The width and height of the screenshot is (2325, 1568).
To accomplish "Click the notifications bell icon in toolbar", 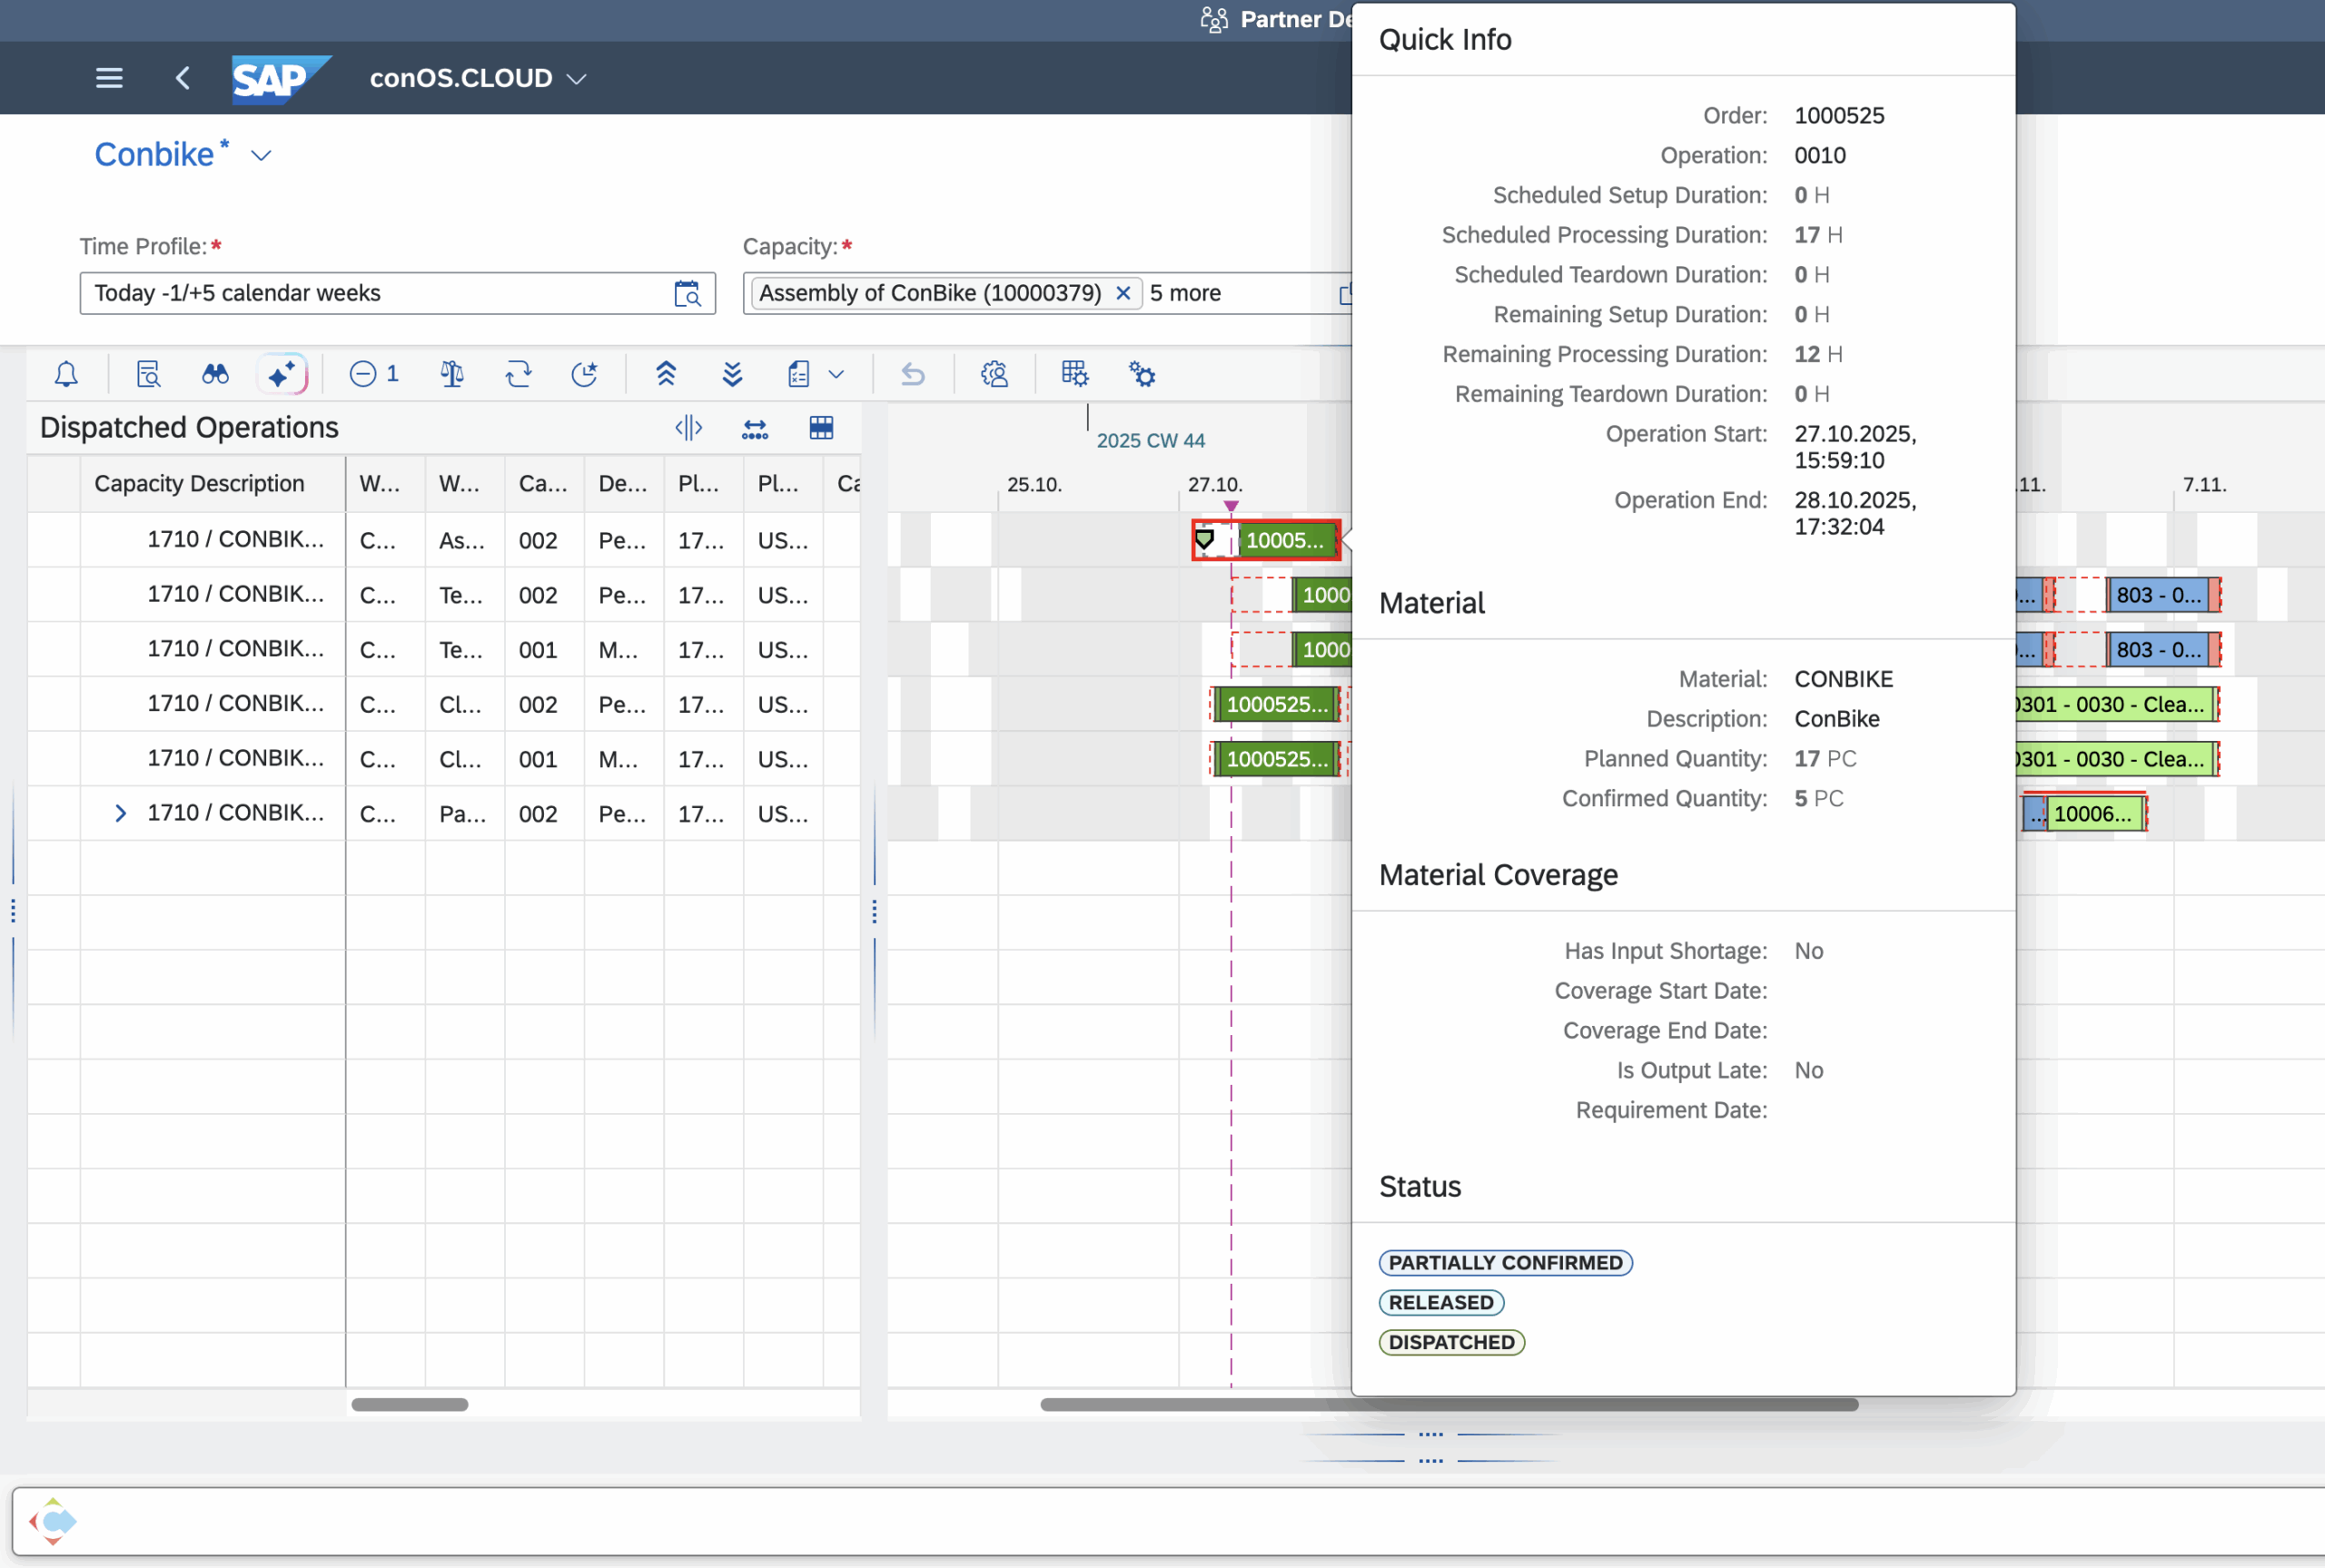I will click(x=66, y=374).
